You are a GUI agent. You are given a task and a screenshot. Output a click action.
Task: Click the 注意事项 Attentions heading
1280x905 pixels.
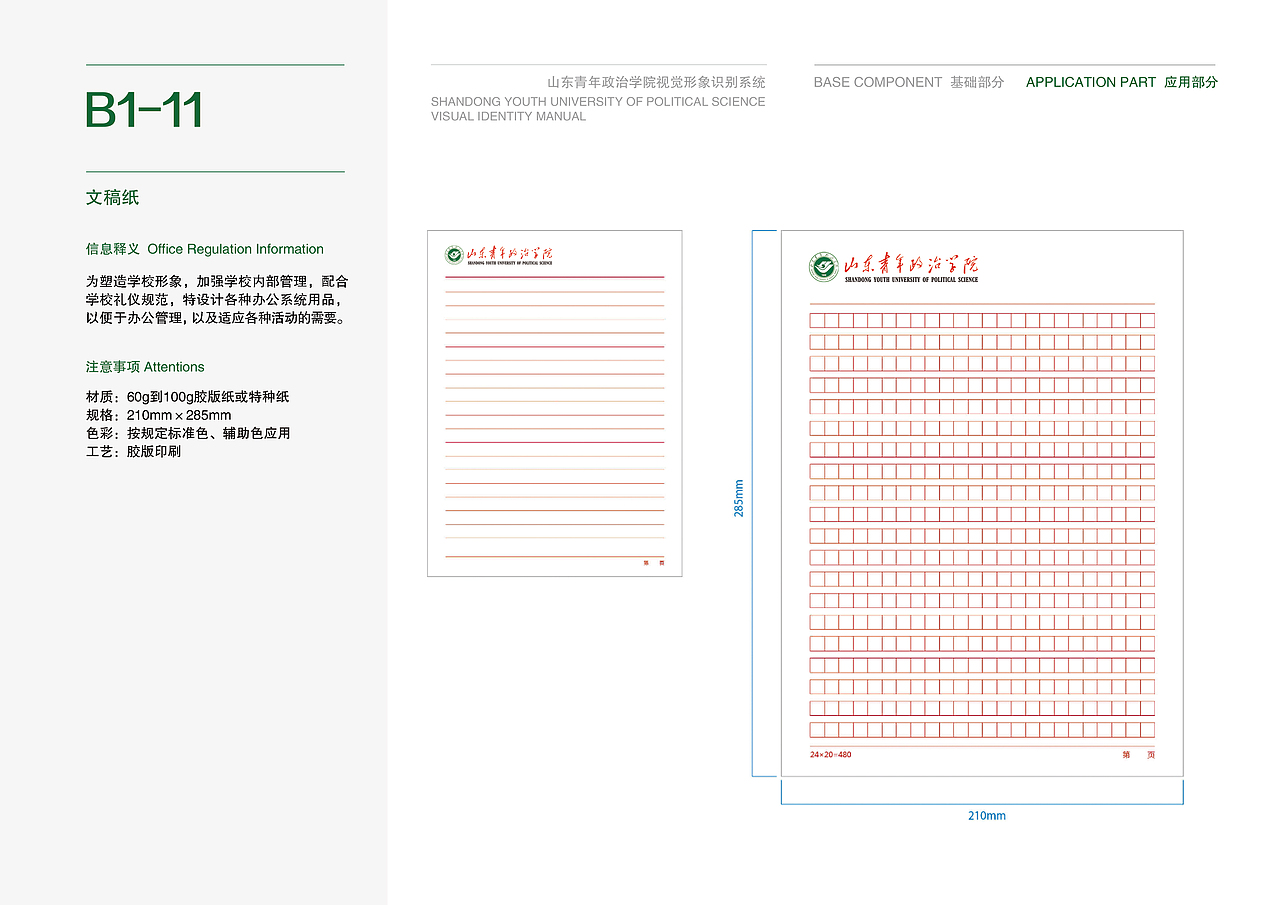145,367
